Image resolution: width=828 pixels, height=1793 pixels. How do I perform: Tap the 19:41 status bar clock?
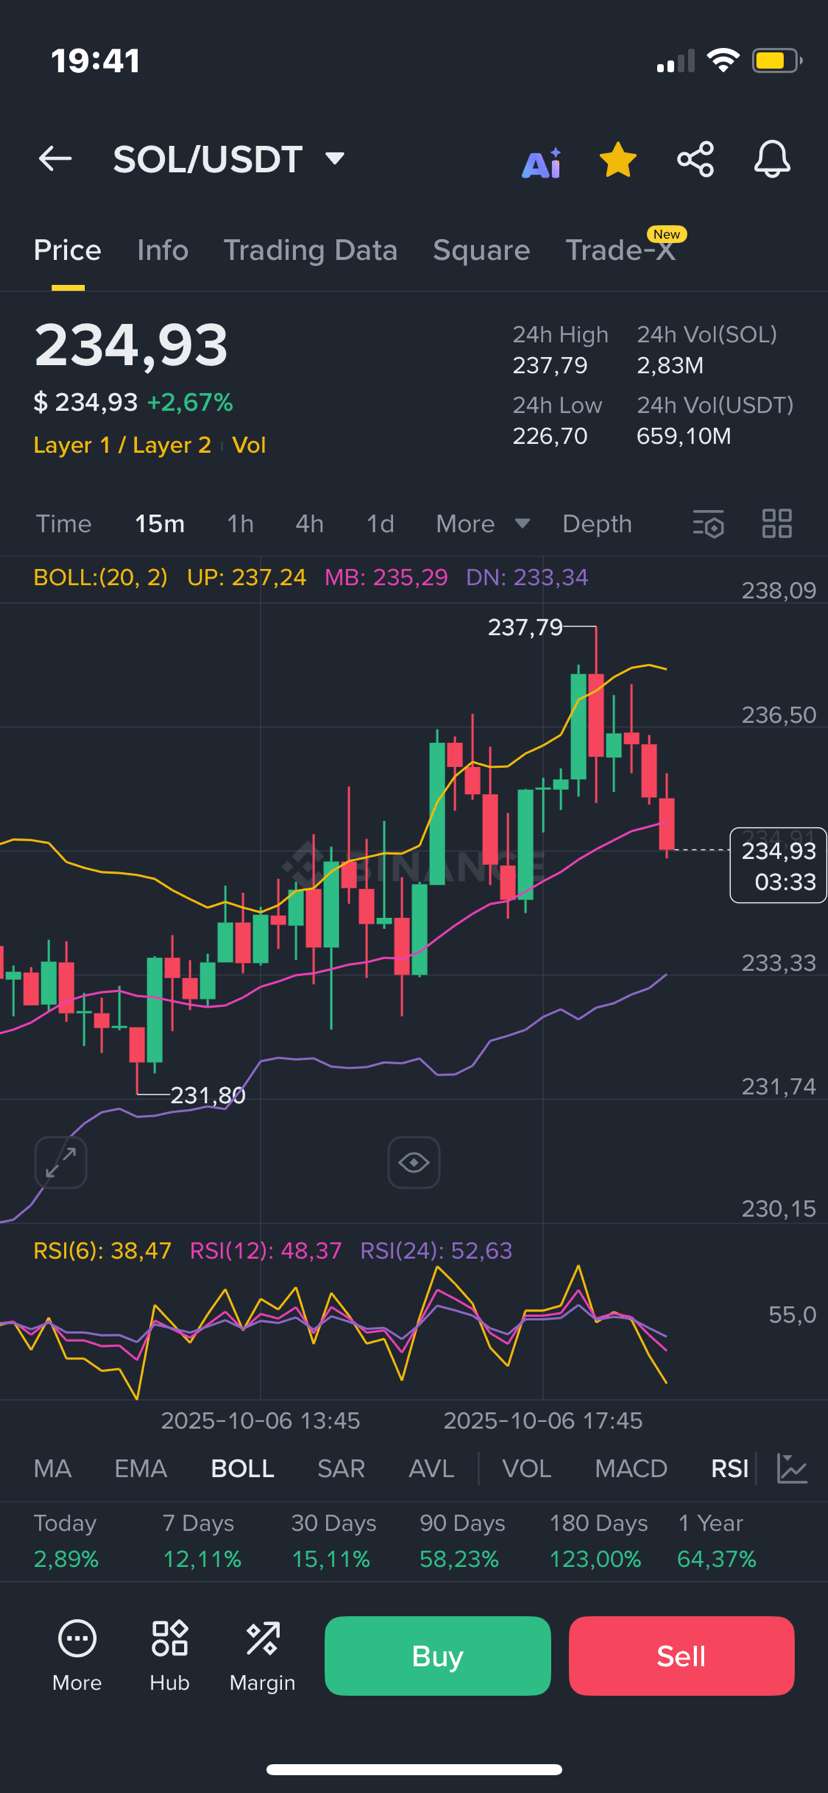tap(95, 61)
